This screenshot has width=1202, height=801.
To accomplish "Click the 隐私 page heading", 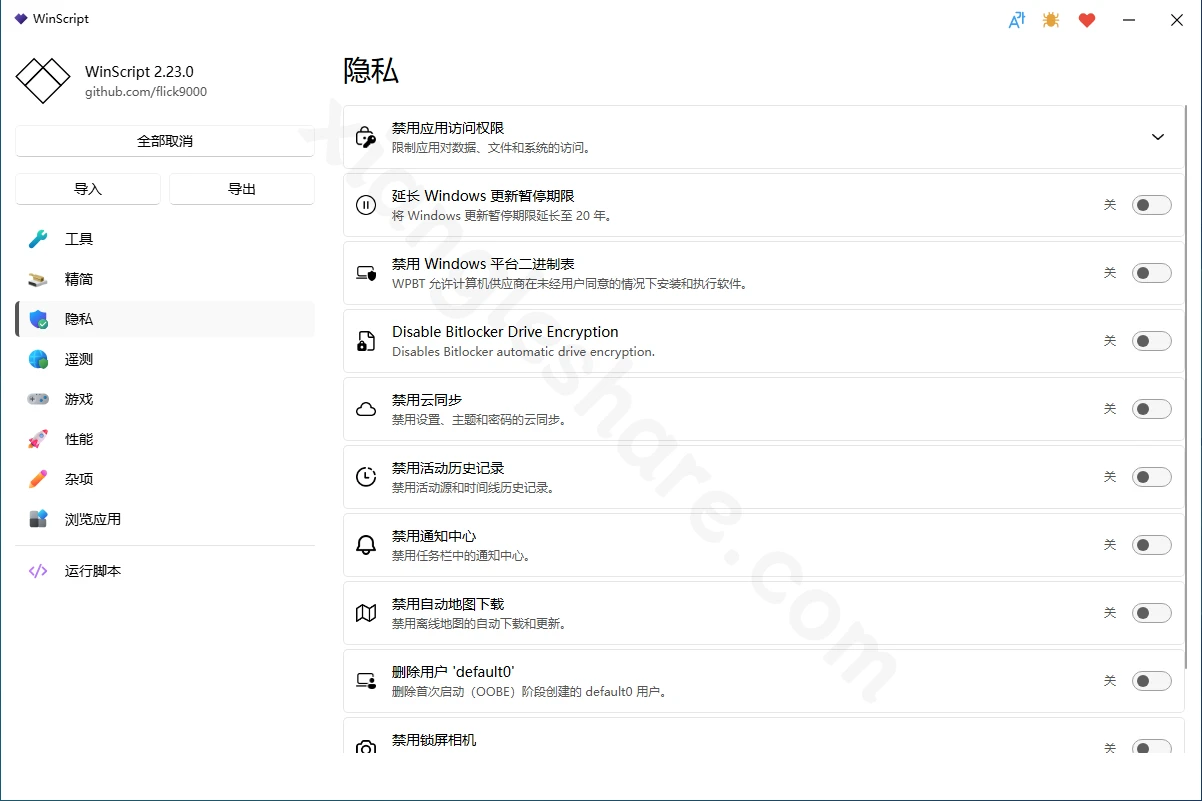I will (371, 70).
